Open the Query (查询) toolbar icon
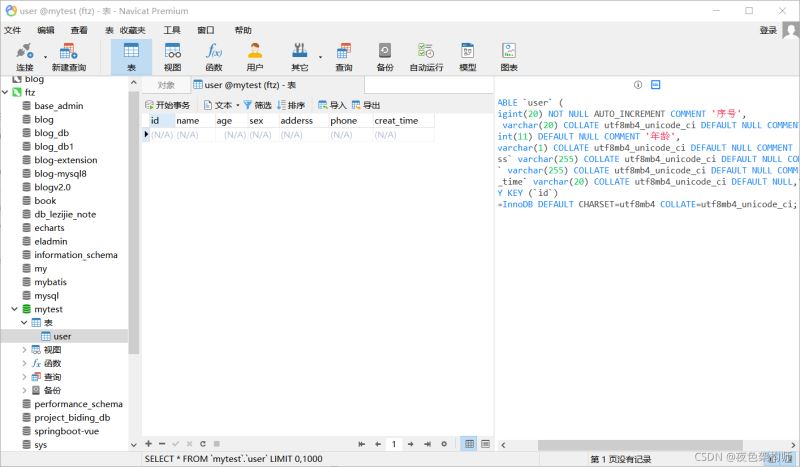The height and width of the screenshot is (467, 800). 344,57
